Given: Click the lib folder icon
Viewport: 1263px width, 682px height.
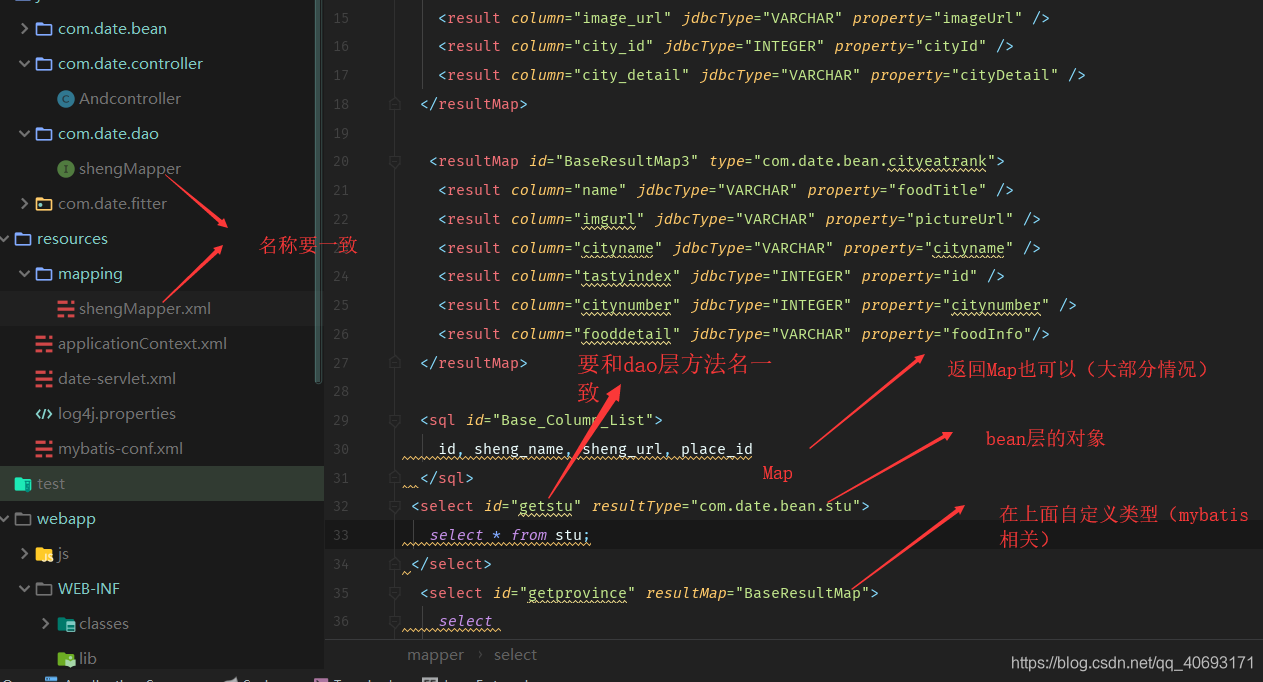Looking at the screenshot, I should pyautogui.click(x=66, y=658).
